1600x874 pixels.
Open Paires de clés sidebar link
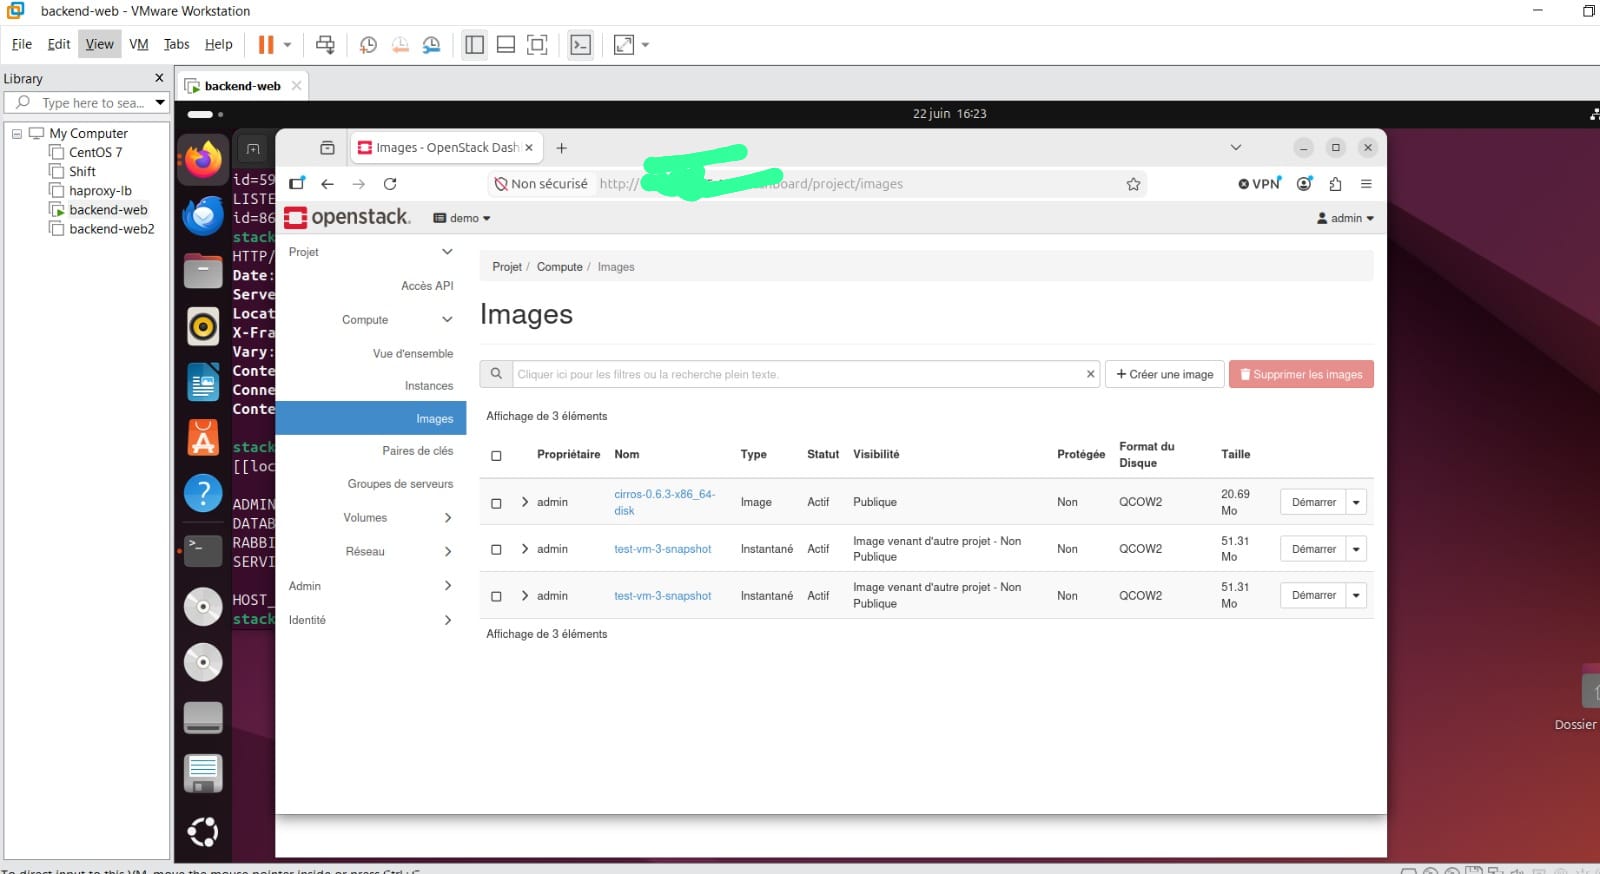click(x=417, y=451)
